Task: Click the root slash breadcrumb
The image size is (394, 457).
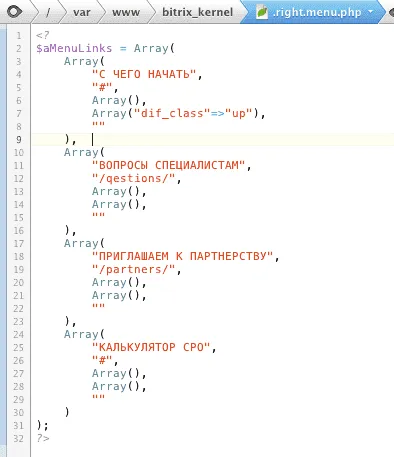Action: pyautogui.click(x=48, y=12)
